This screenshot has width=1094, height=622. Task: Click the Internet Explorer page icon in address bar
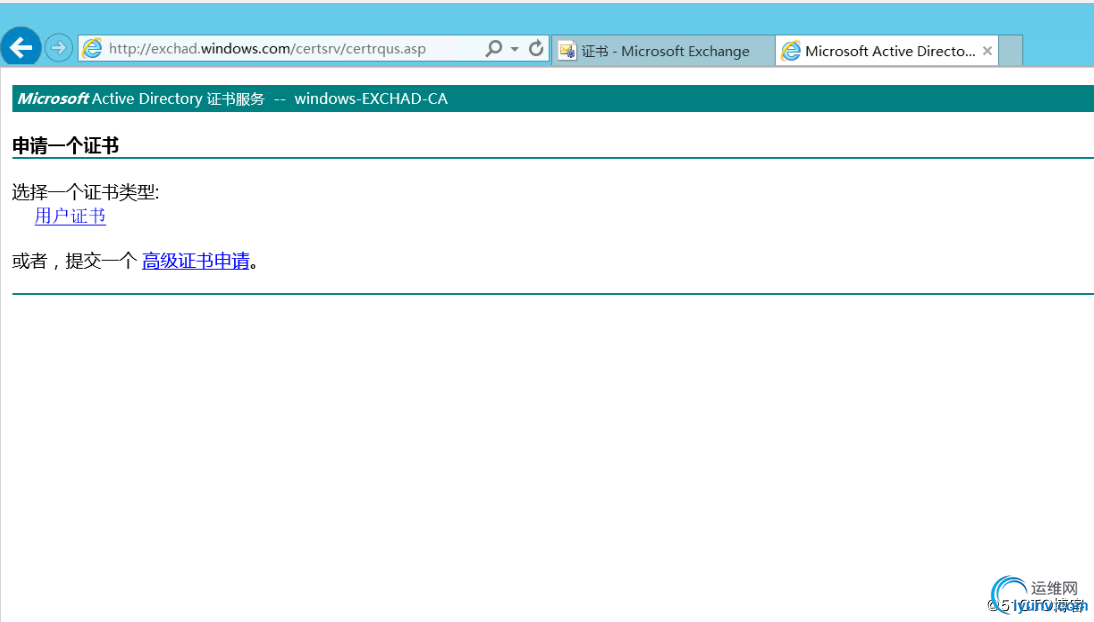point(92,48)
